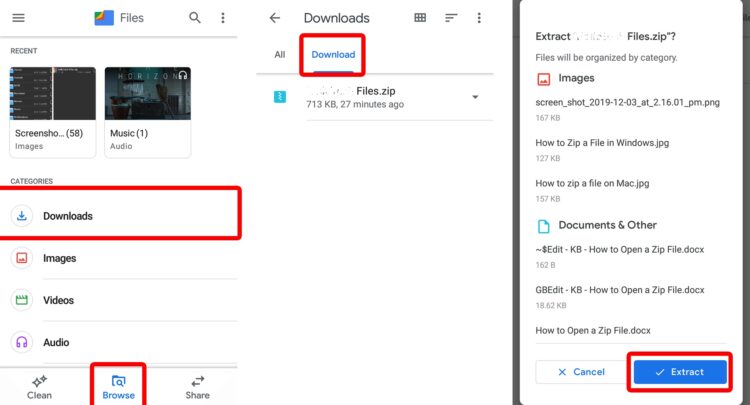Tap the Videos clapperboard icon
This screenshot has height=405, width=750.
pos(22,300)
